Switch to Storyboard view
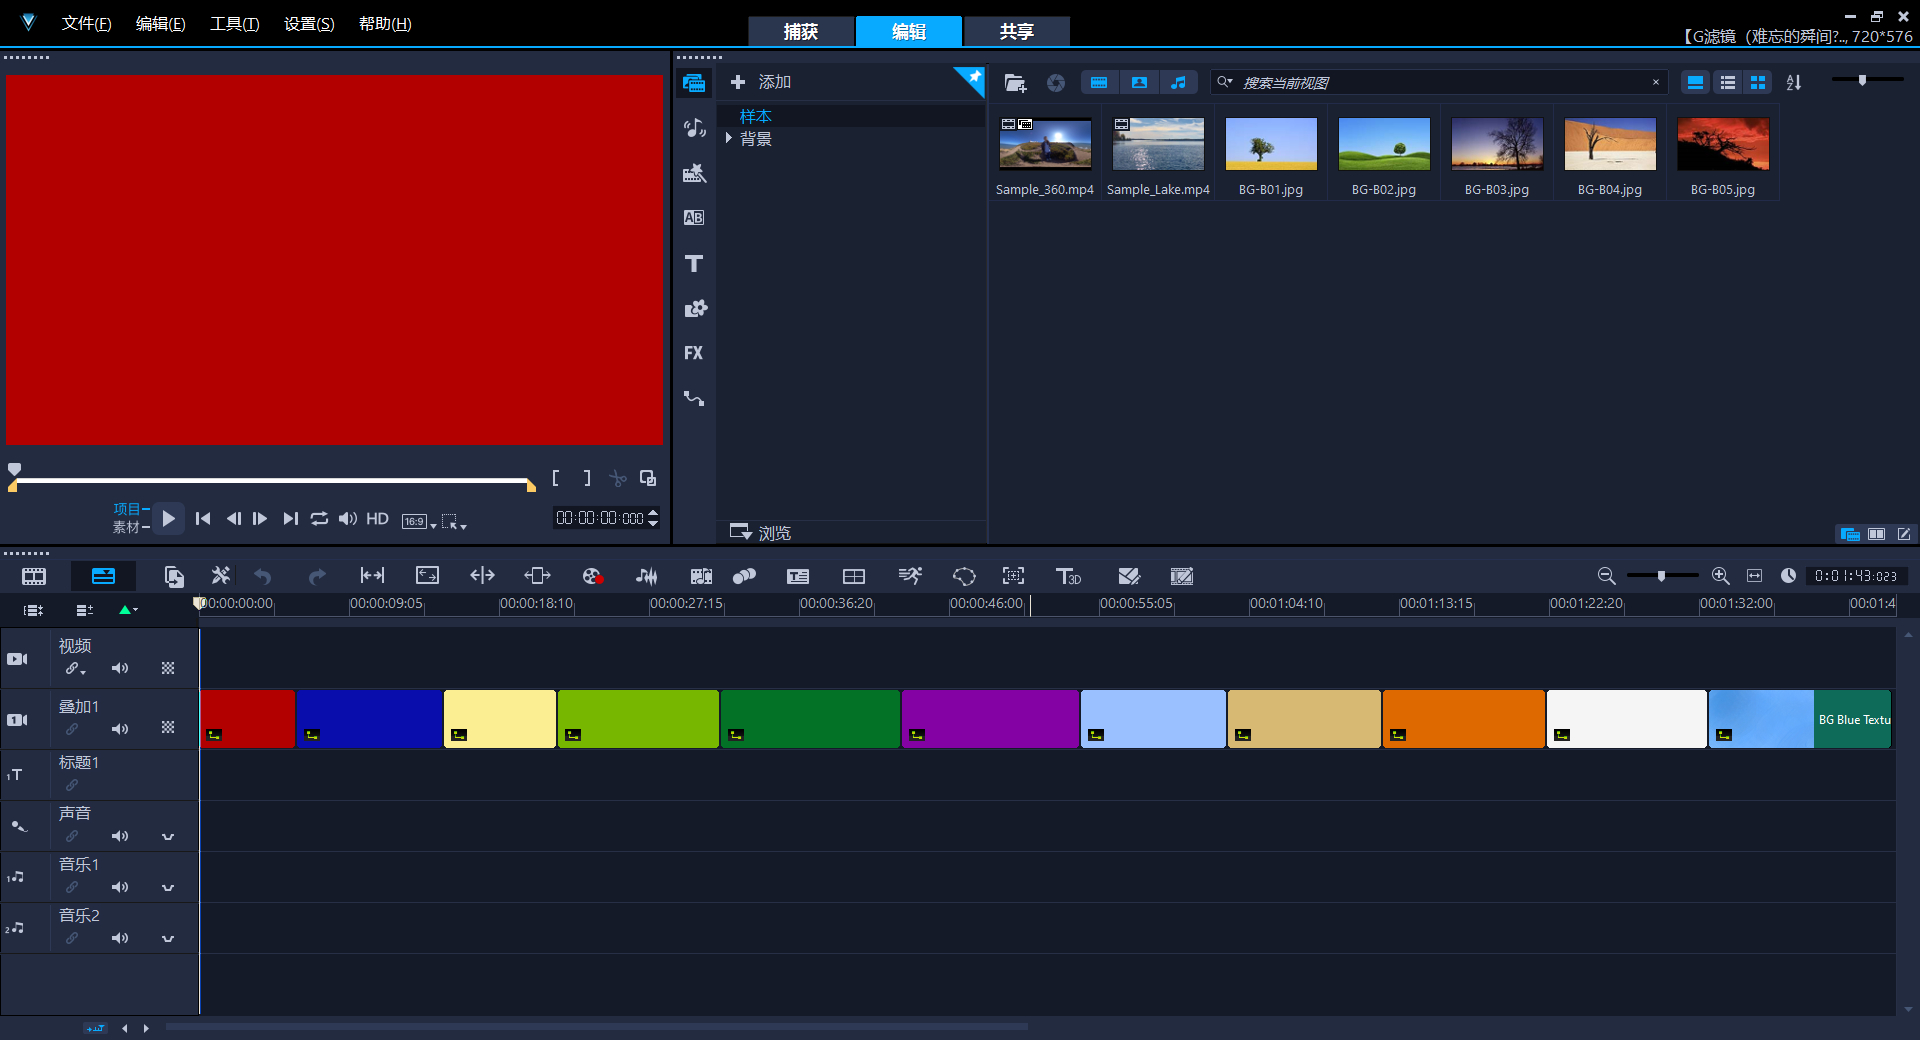Viewport: 1920px width, 1040px height. click(x=34, y=576)
